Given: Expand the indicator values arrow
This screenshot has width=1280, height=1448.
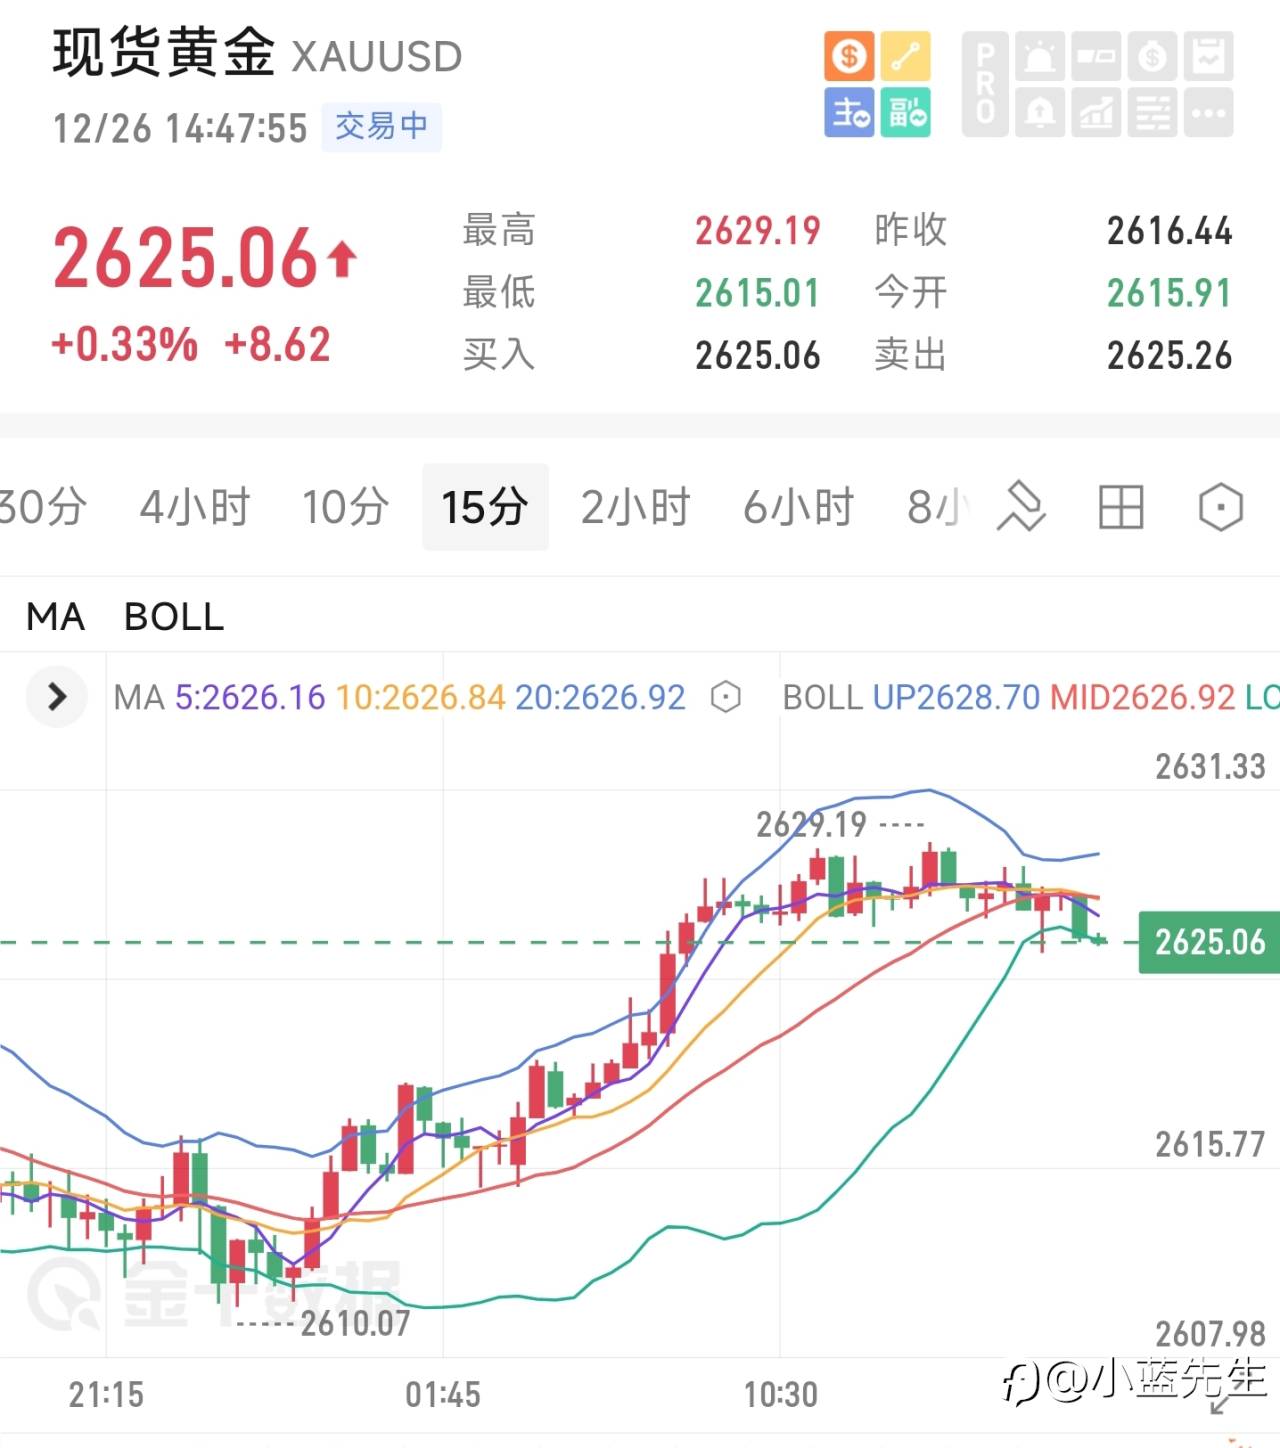Looking at the screenshot, I should pyautogui.click(x=57, y=696).
